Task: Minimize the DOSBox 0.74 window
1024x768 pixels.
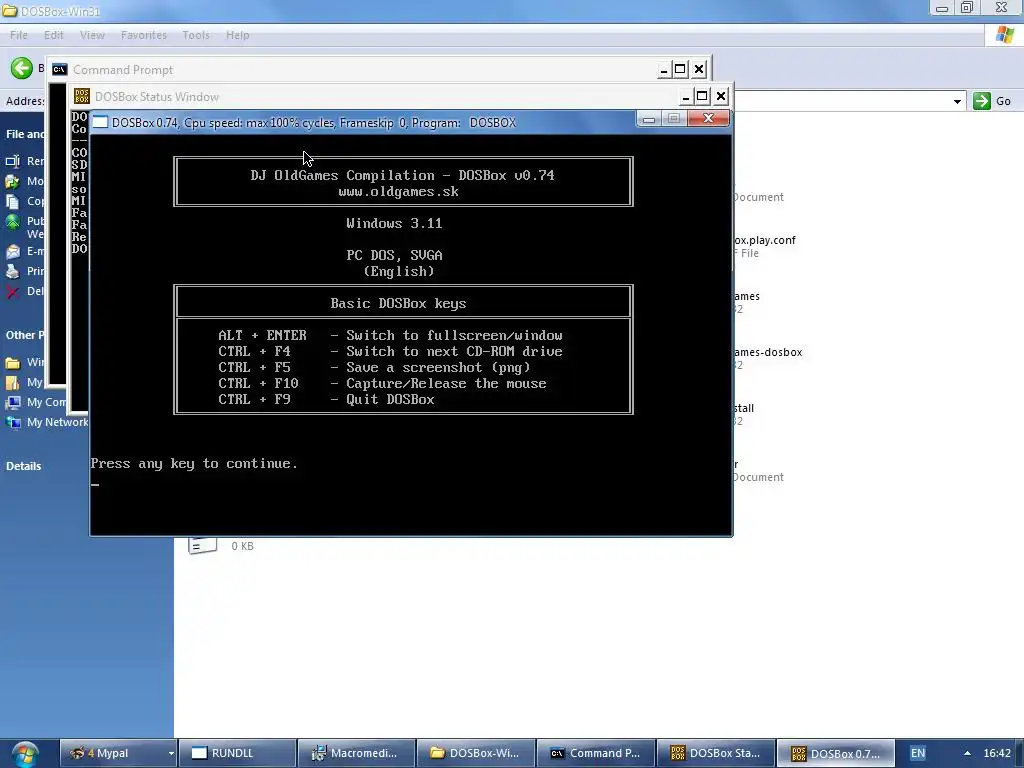Action: click(x=648, y=118)
